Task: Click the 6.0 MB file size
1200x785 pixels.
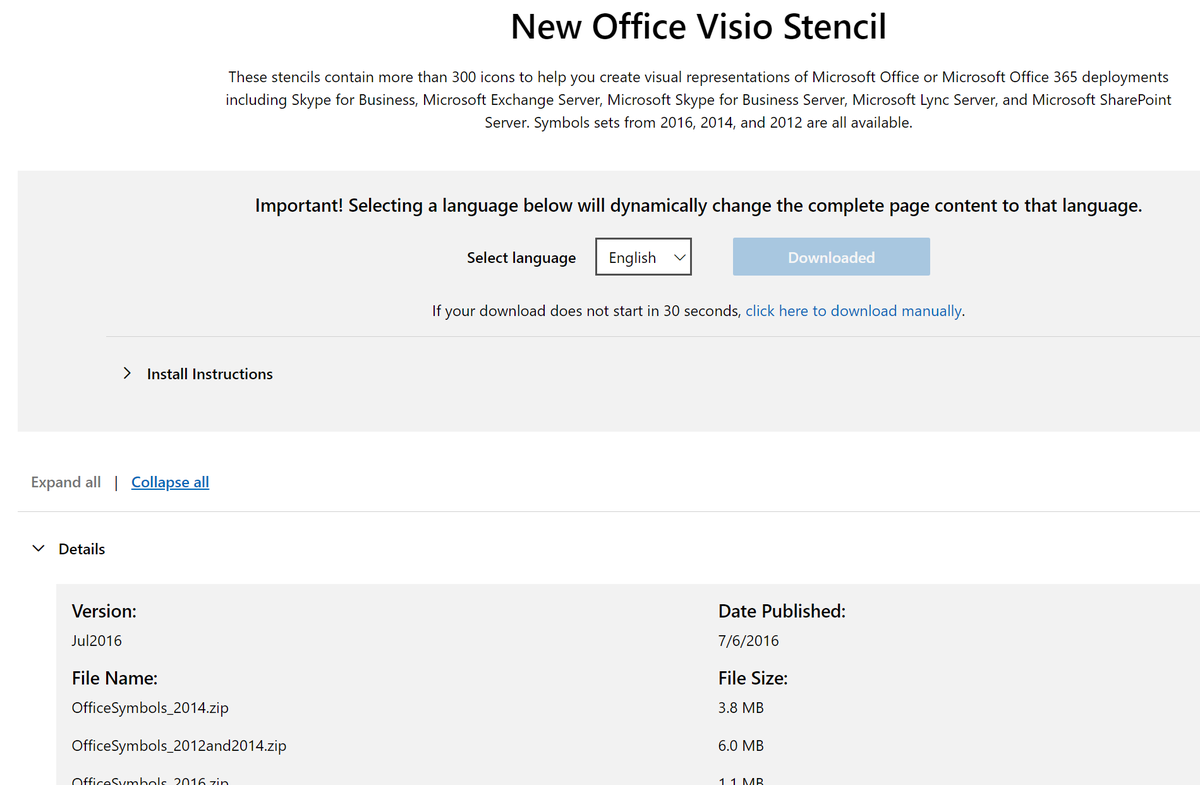Action: pyautogui.click(x=741, y=746)
